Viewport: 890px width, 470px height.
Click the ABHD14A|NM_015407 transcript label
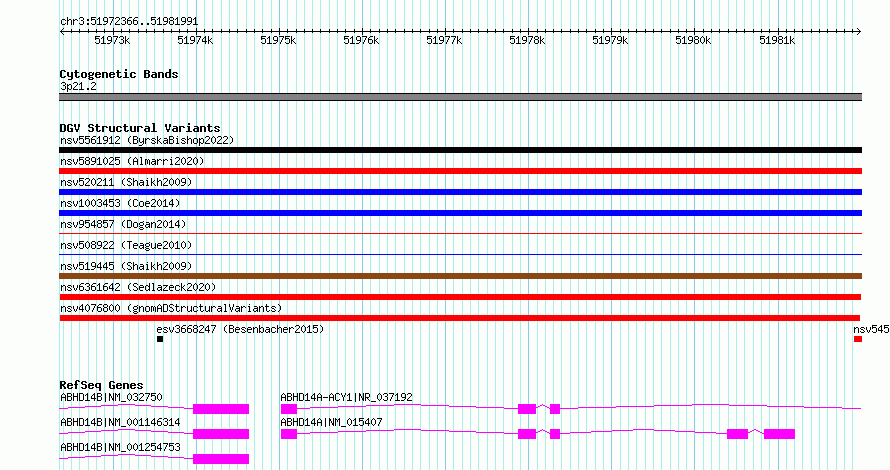point(331,422)
